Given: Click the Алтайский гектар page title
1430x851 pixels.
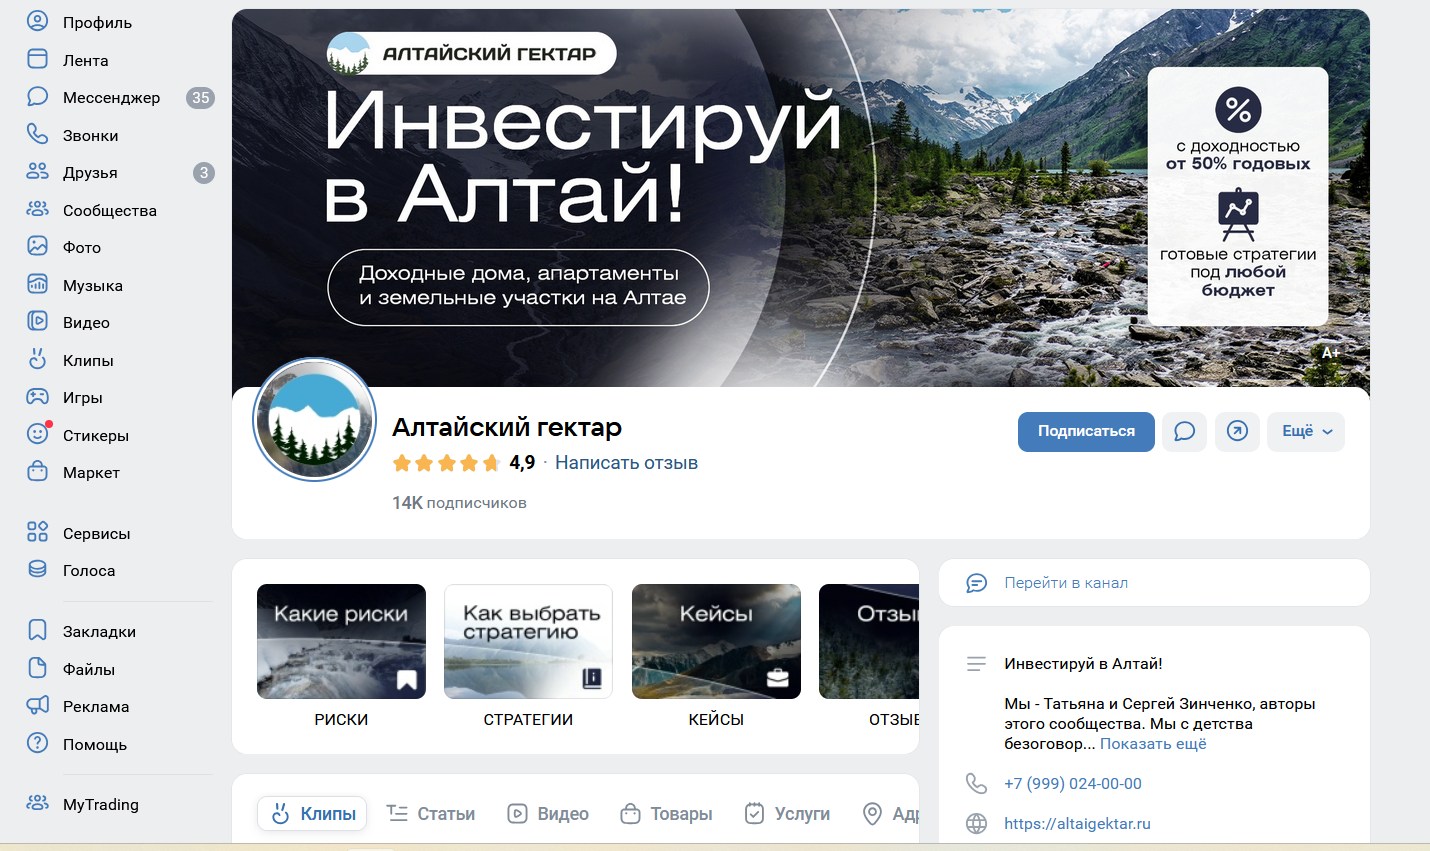Looking at the screenshot, I should pos(507,427).
